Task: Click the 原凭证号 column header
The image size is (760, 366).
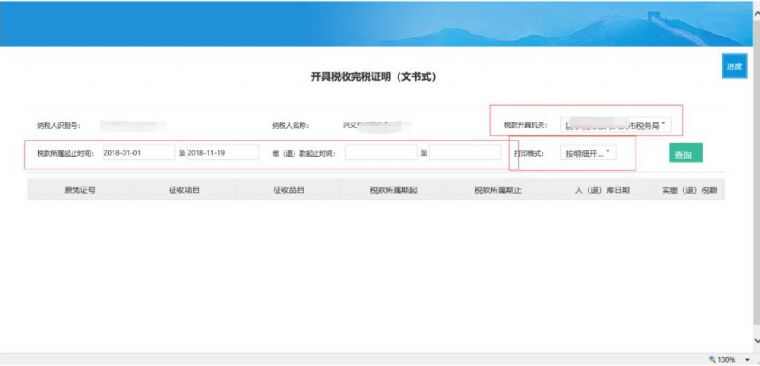Action: click(80, 190)
